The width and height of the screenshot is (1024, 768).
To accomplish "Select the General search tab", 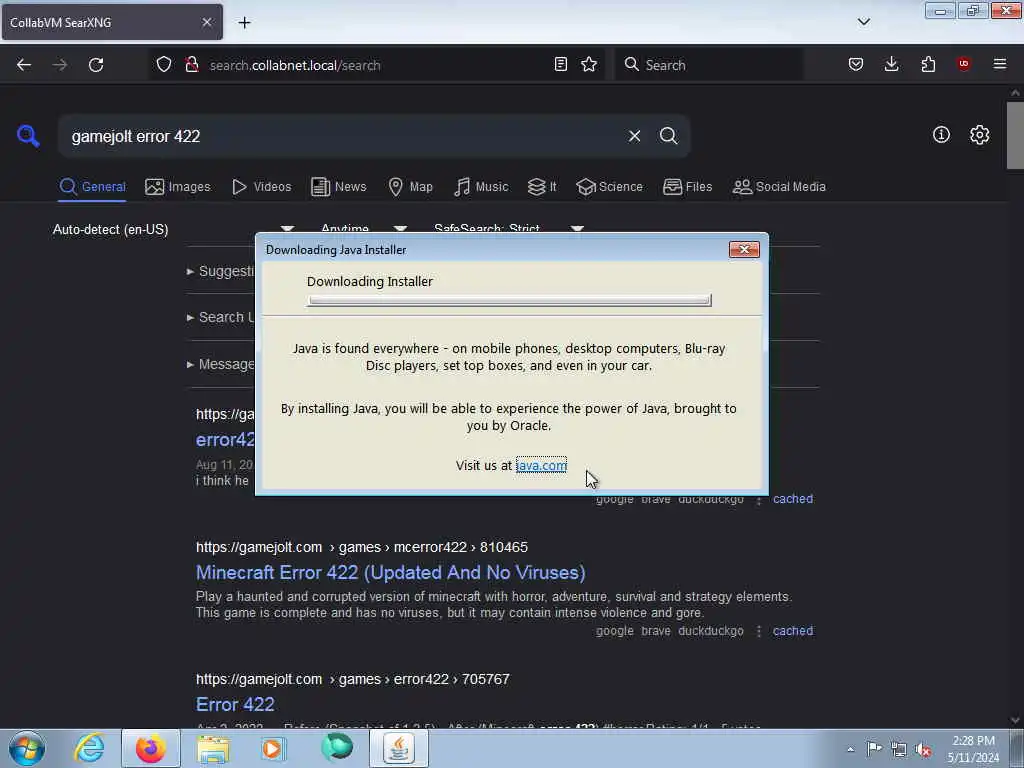I will pos(92,187).
